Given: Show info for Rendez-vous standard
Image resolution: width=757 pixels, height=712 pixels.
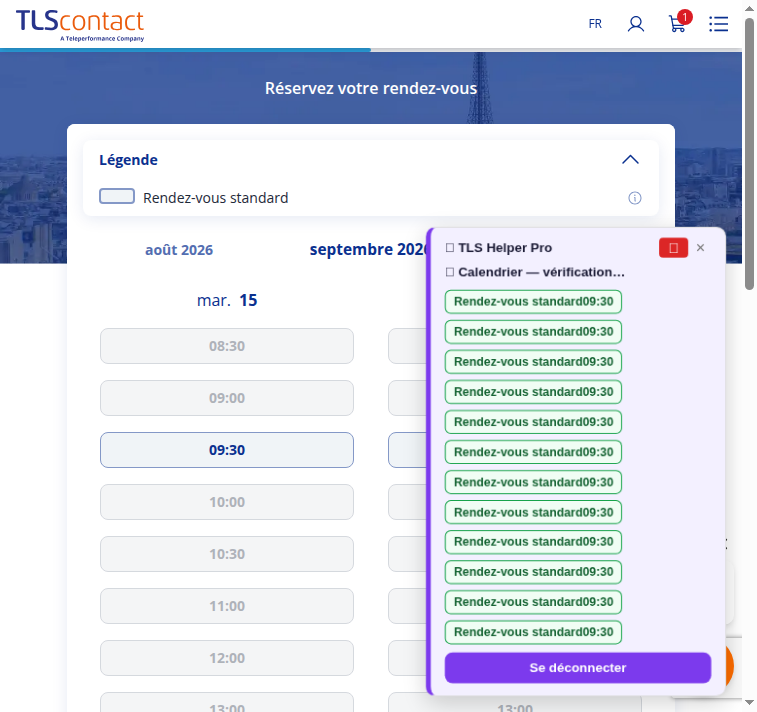Looking at the screenshot, I should coord(634,198).
